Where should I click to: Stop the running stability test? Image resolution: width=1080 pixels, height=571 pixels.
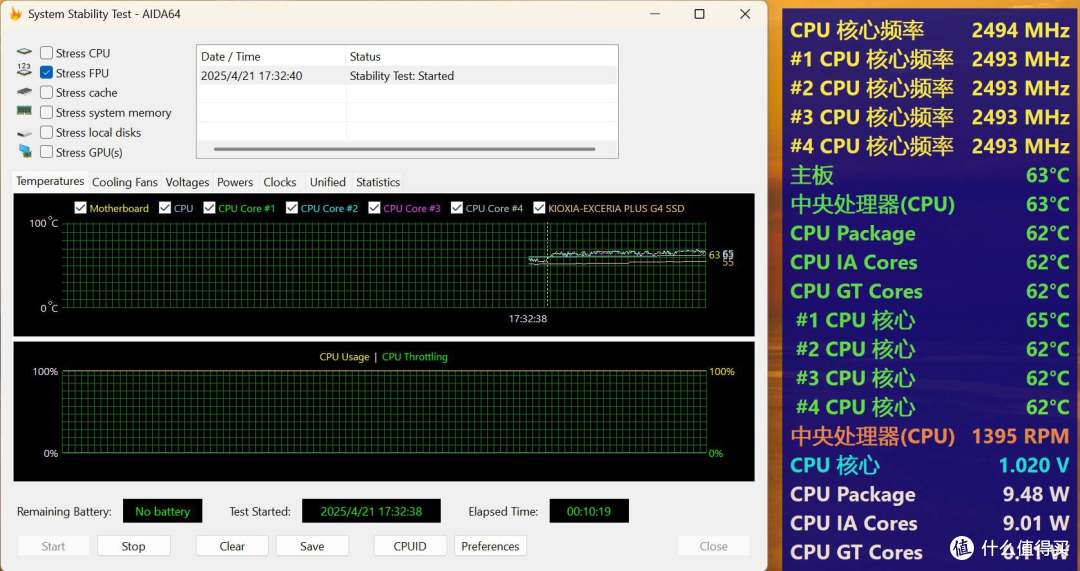pyautogui.click(x=134, y=546)
